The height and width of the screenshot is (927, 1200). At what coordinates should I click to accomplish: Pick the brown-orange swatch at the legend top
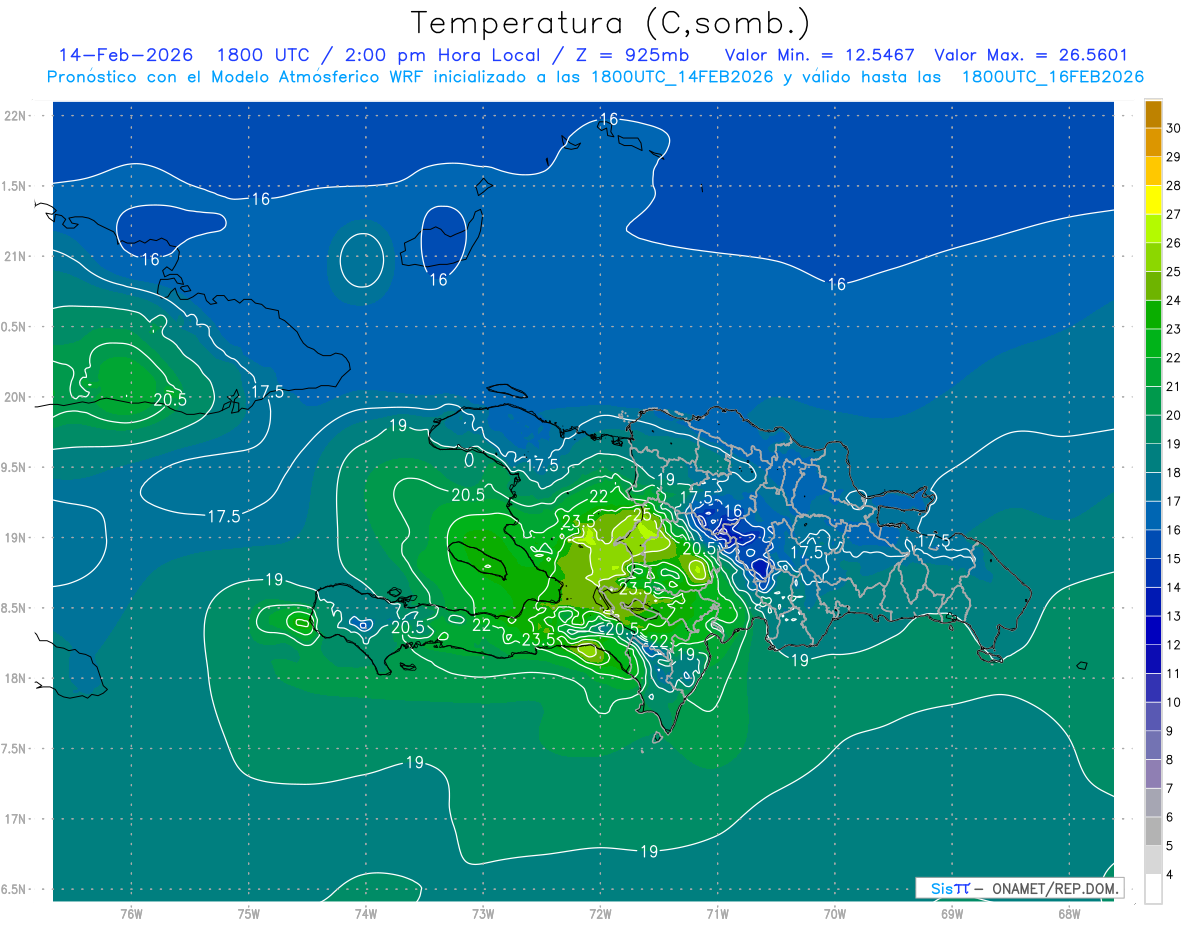[x=1153, y=114]
